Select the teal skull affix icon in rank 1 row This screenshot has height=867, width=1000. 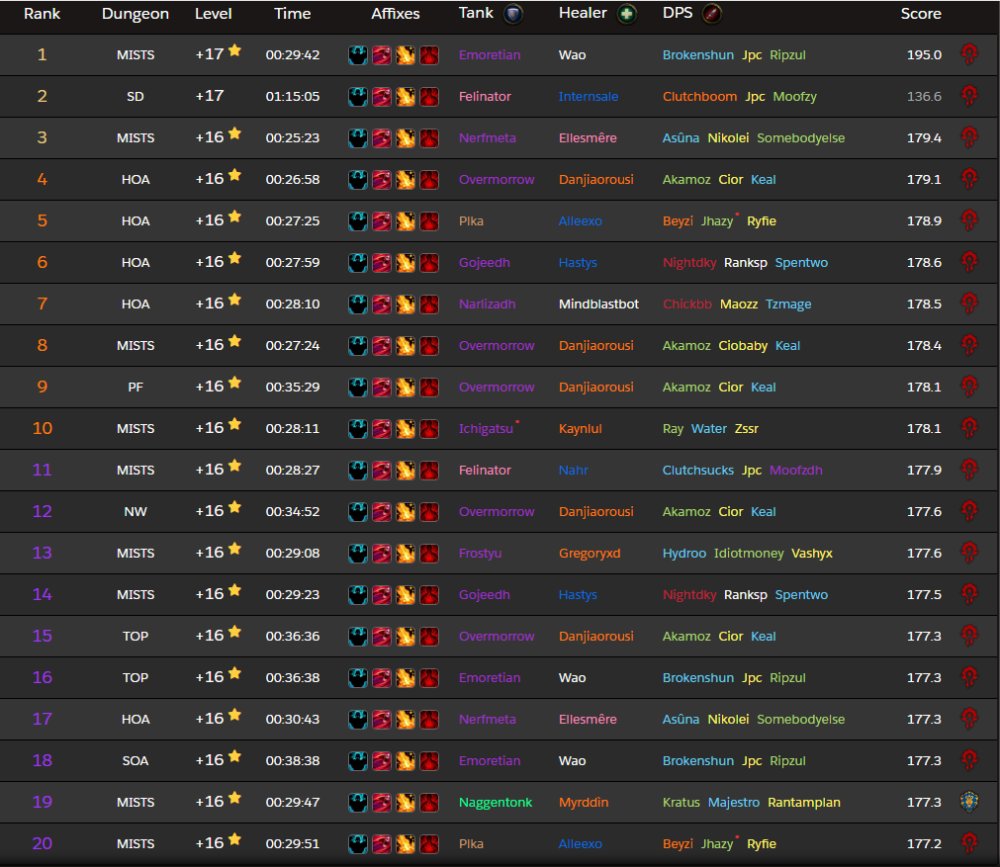pyautogui.click(x=358, y=55)
